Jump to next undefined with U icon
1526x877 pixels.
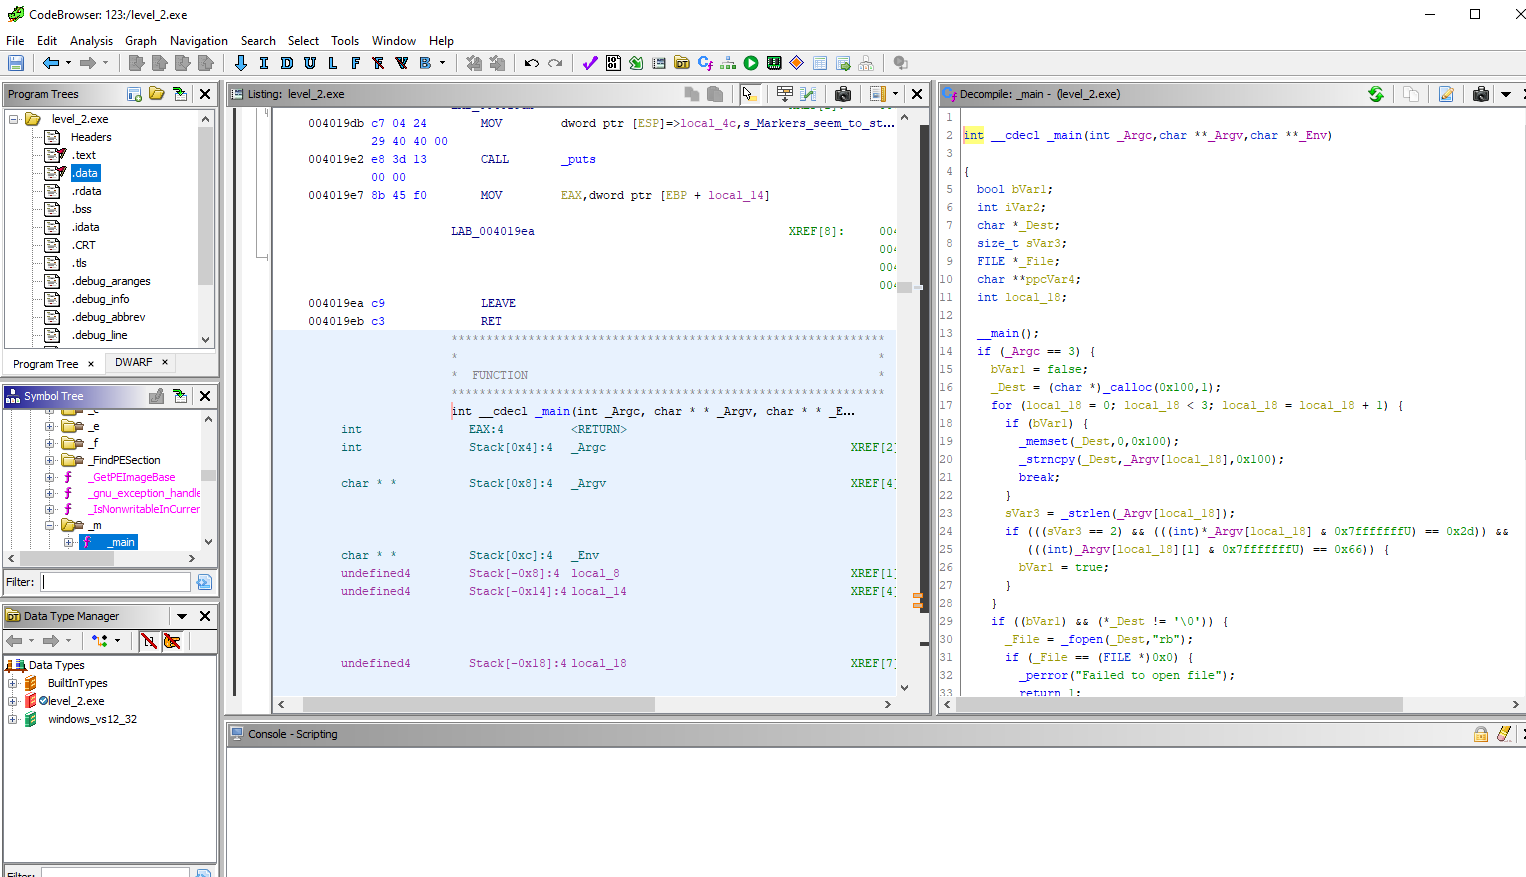click(310, 63)
